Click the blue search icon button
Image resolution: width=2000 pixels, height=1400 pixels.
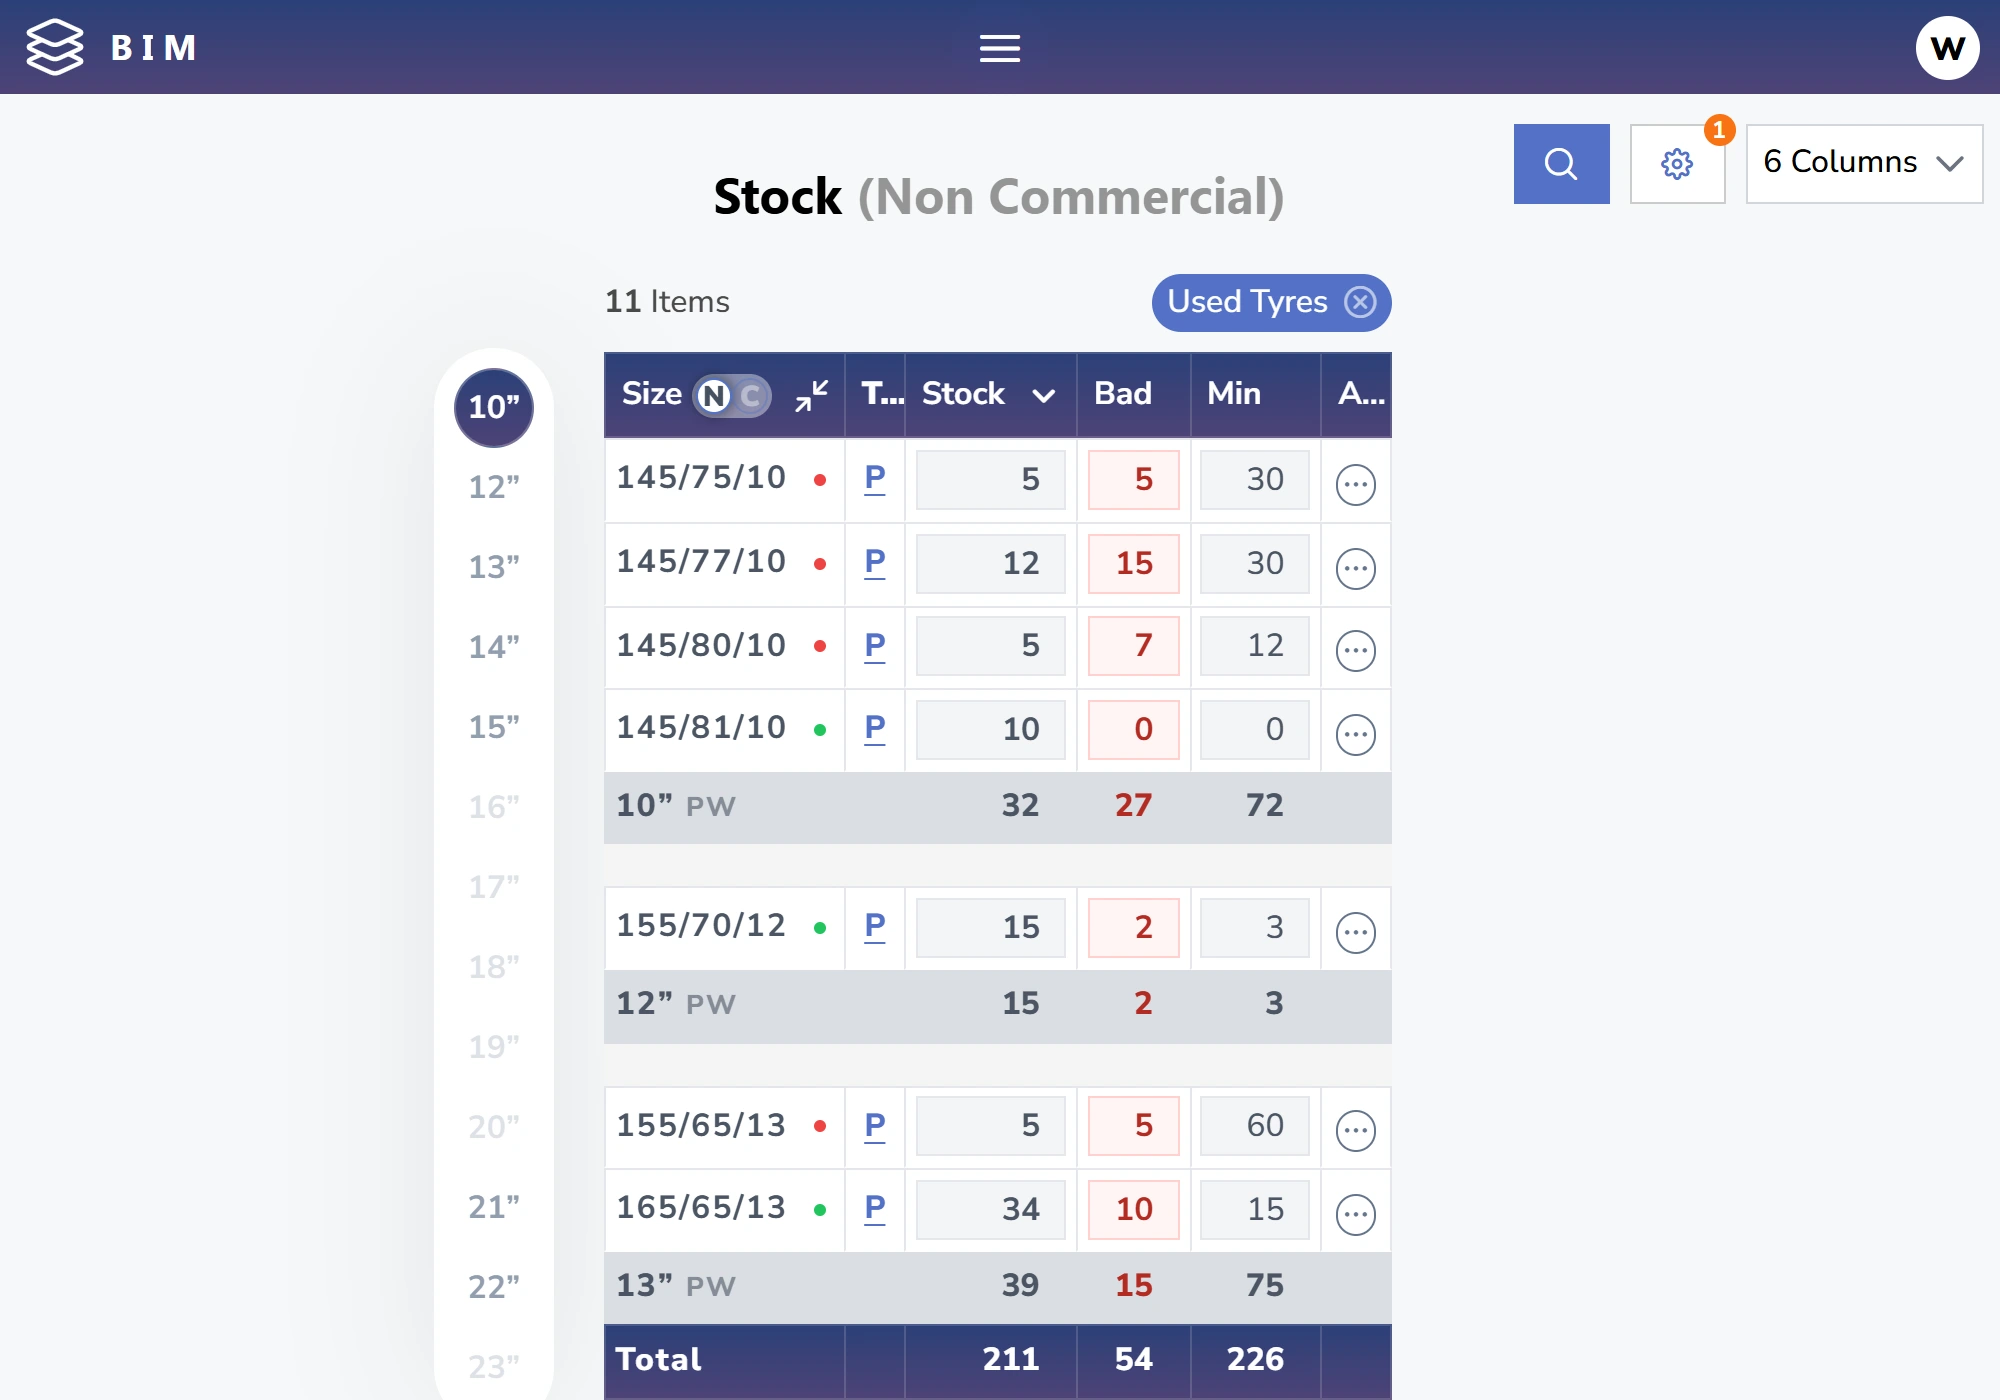(x=1561, y=164)
